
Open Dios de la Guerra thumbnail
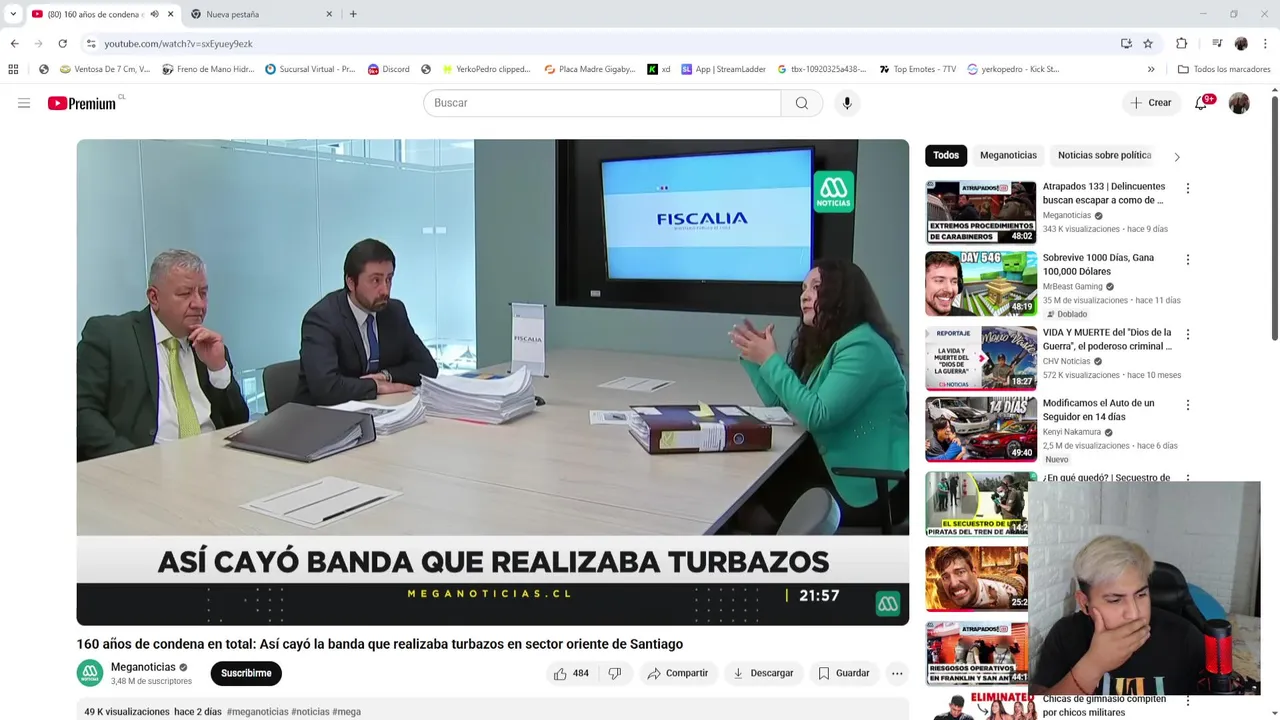pyautogui.click(x=981, y=357)
